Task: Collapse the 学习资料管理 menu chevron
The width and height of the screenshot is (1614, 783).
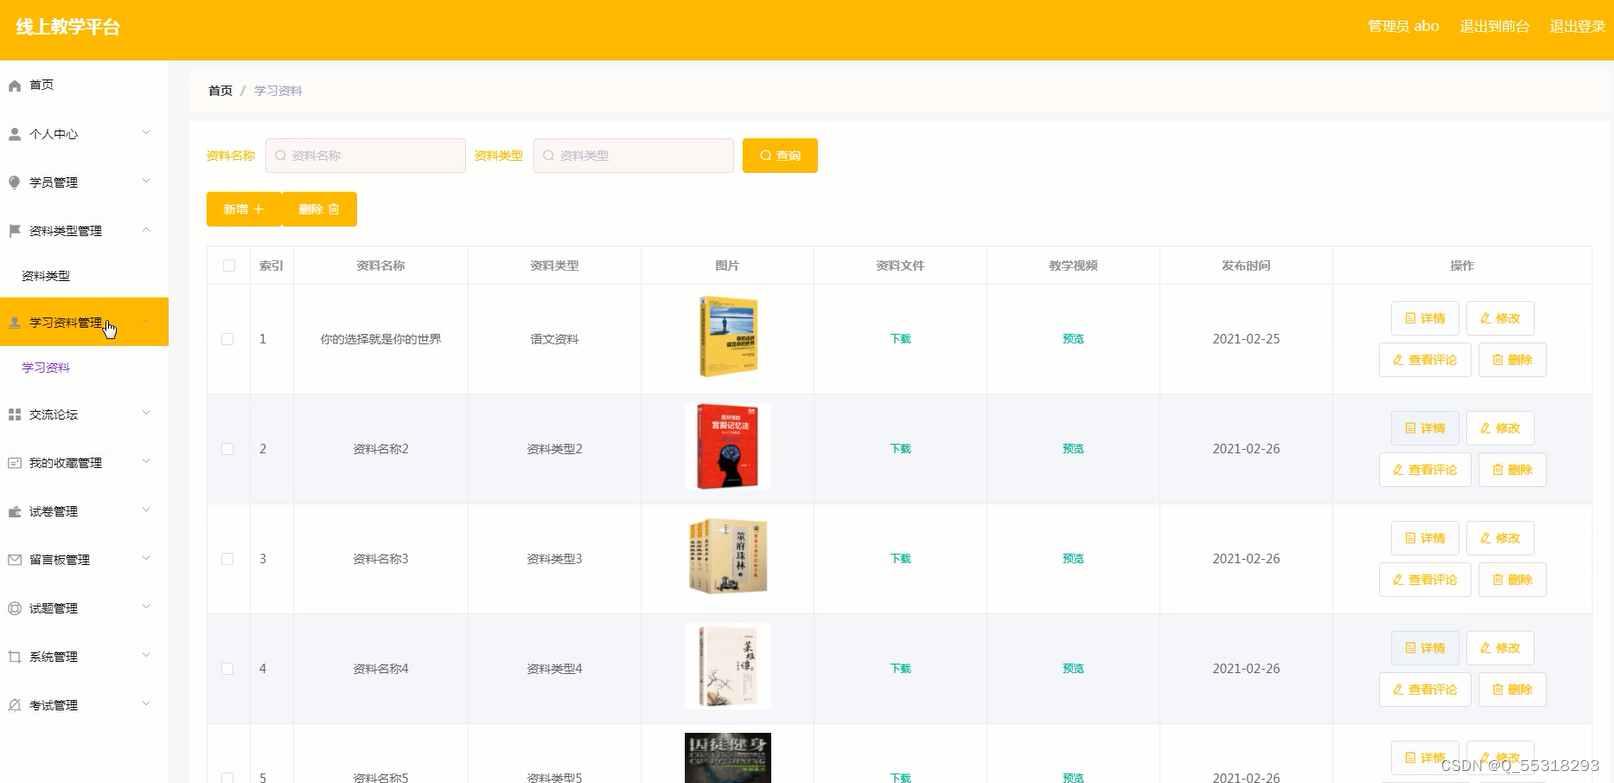Action: [x=146, y=322]
